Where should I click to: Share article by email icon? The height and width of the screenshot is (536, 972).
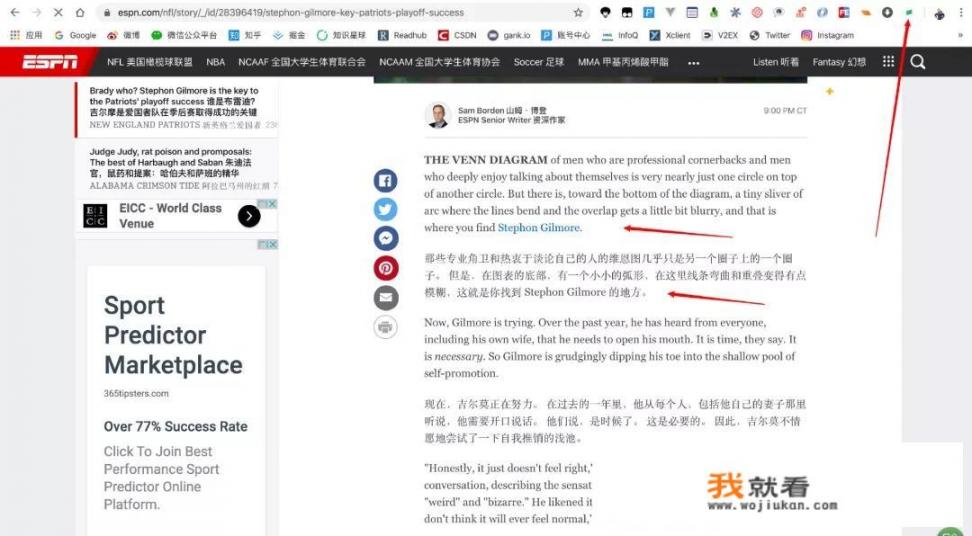(386, 297)
